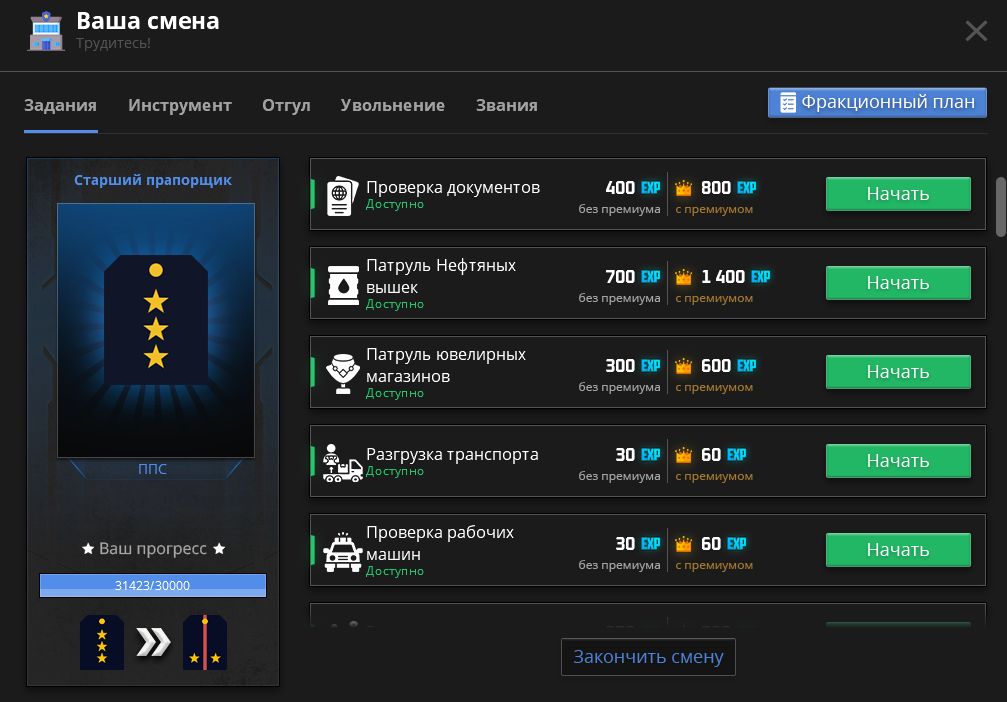The width and height of the screenshot is (1007, 702).
Task: Start the Проверка документов task
Action: (x=897, y=194)
